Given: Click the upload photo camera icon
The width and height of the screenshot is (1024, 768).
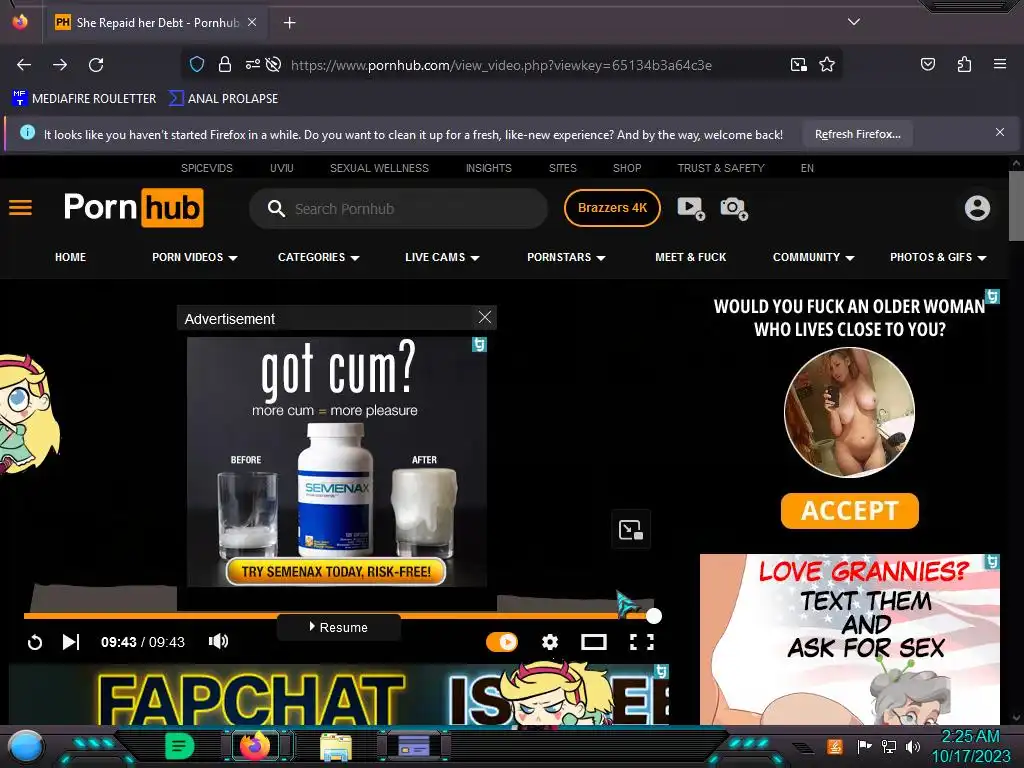Looking at the screenshot, I should point(734,208).
